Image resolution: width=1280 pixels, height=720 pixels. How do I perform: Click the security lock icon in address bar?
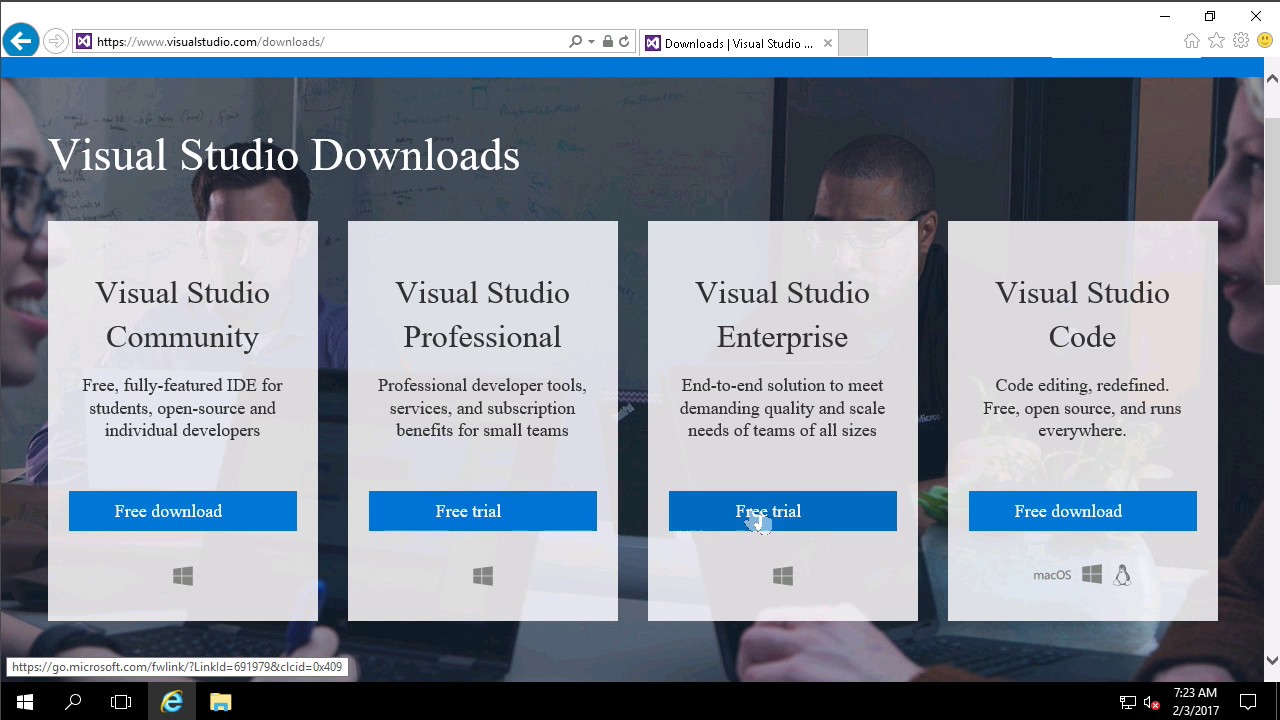tap(607, 42)
